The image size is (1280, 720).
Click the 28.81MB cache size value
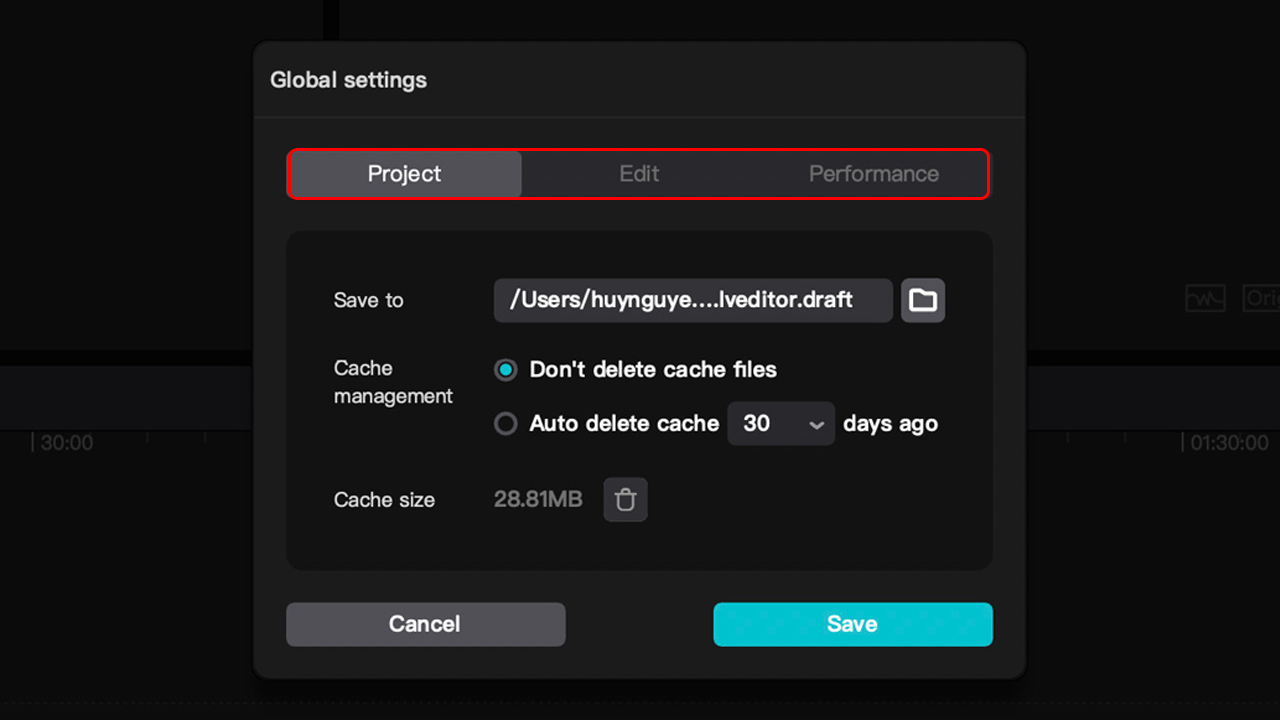[x=538, y=499]
